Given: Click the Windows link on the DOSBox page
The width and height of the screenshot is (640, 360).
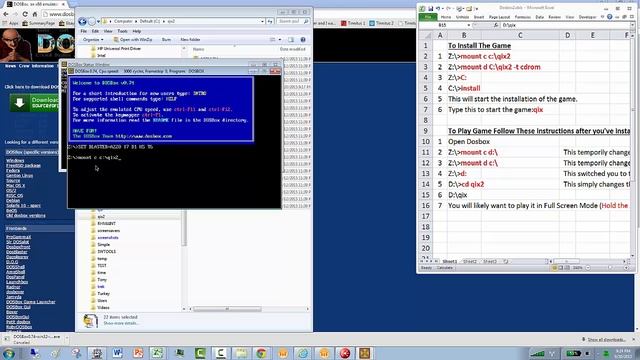Looking at the screenshot, I should click(15, 161).
